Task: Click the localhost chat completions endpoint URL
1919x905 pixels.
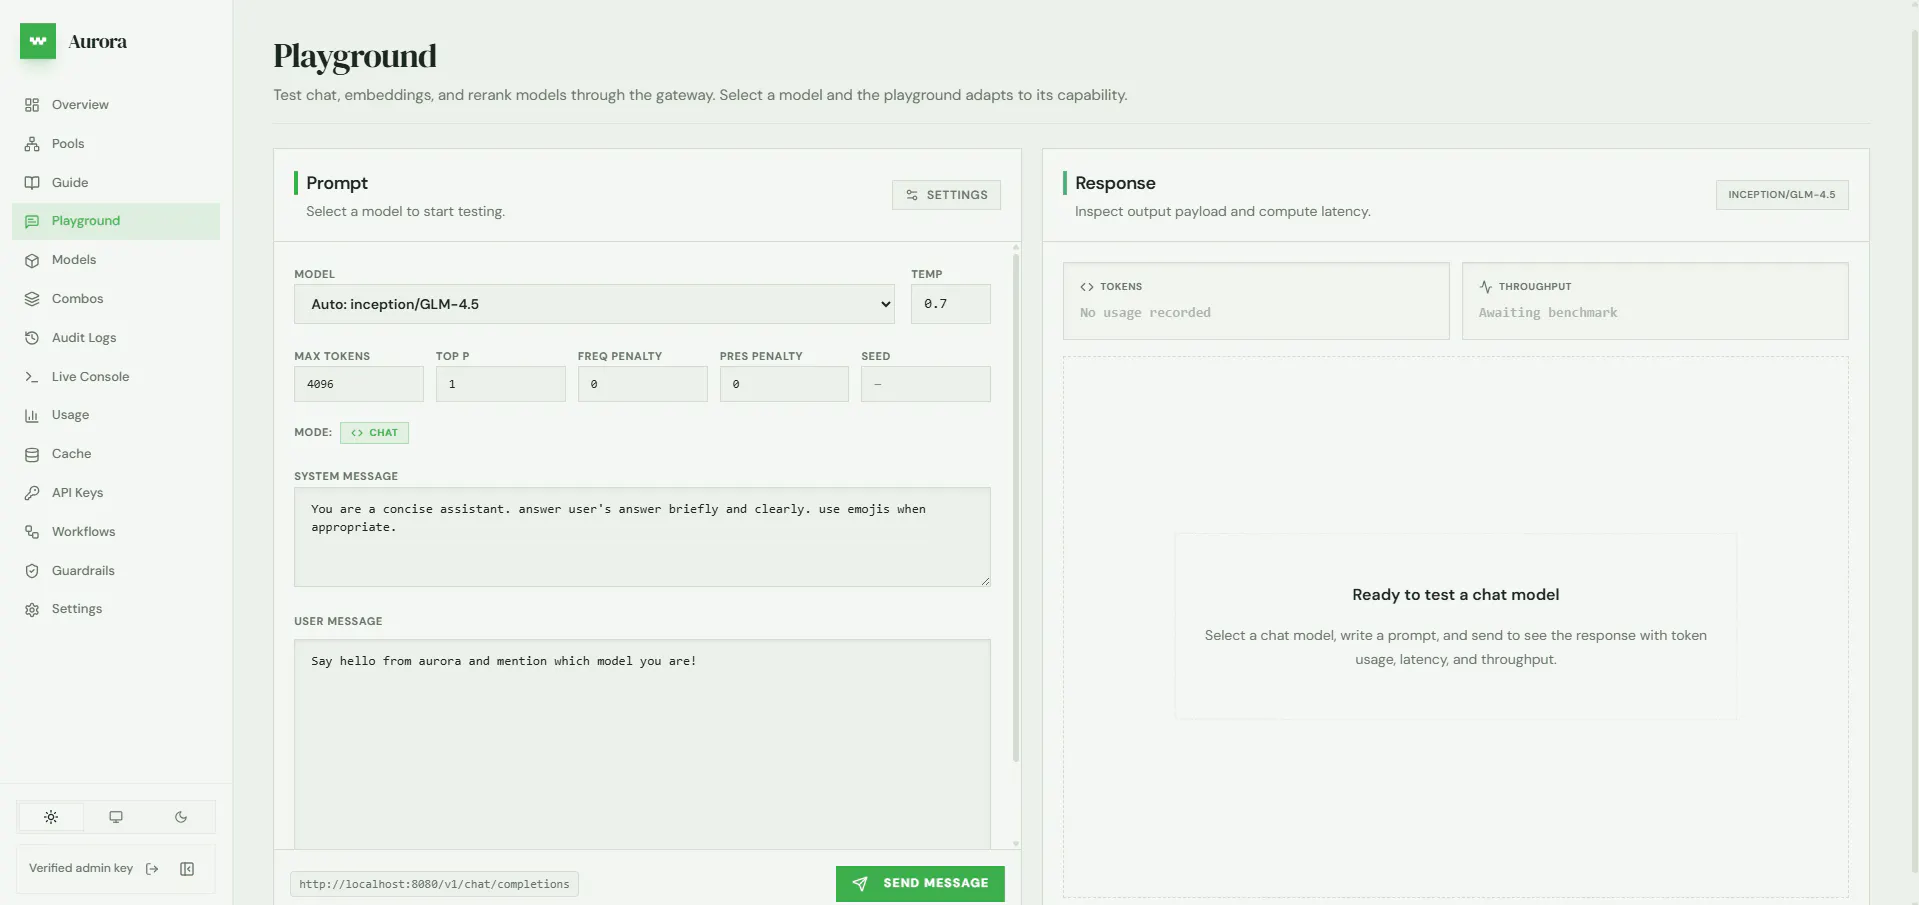Action: coord(434,885)
